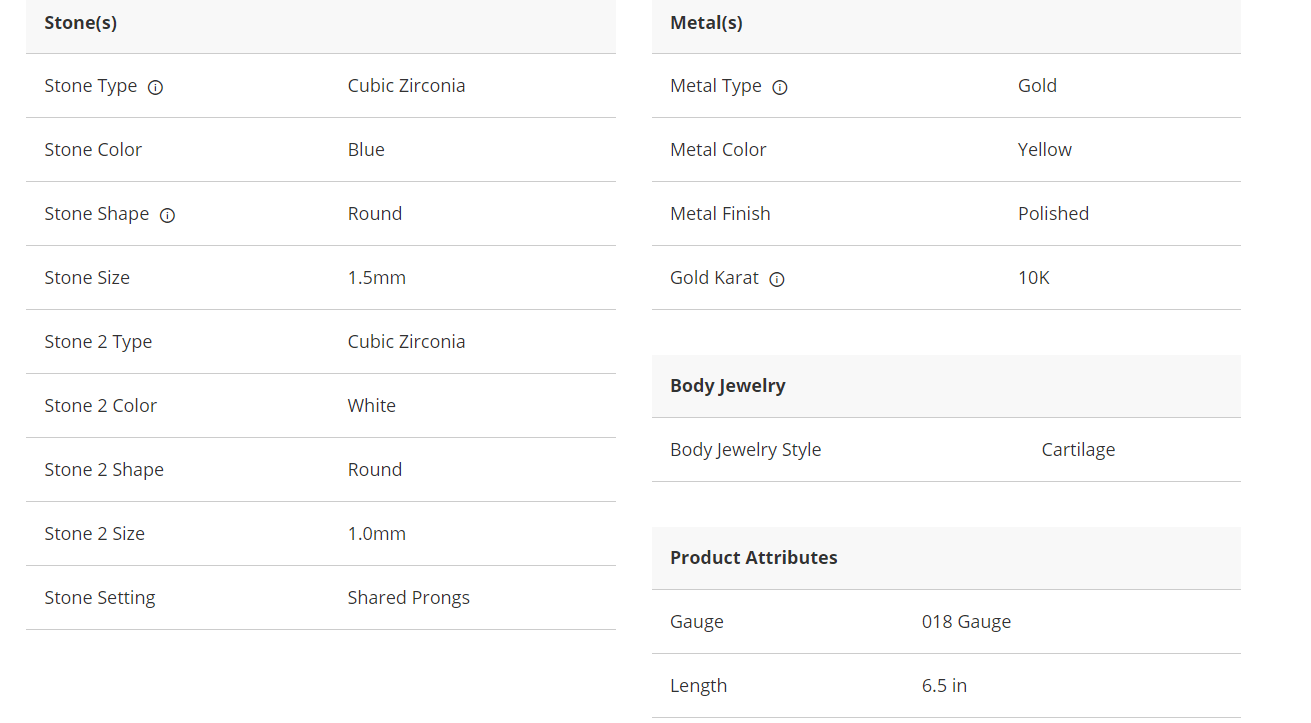The width and height of the screenshot is (1311, 723).
Task: Open info icon next to Gold Karat
Action: (x=777, y=279)
